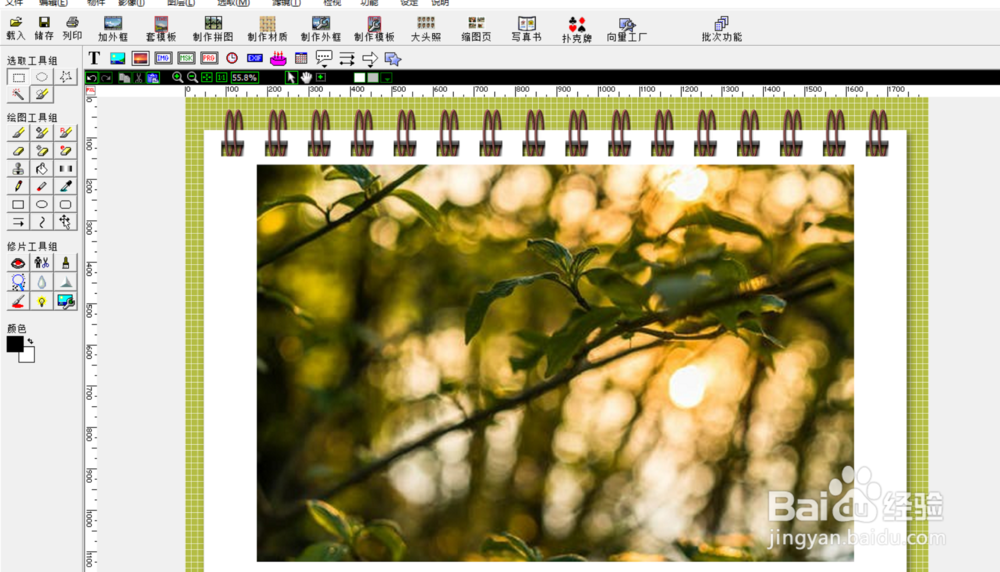Image resolution: width=1000 pixels, height=572 pixels.
Task: Insert an image object (landscape icon)
Action: 117,59
